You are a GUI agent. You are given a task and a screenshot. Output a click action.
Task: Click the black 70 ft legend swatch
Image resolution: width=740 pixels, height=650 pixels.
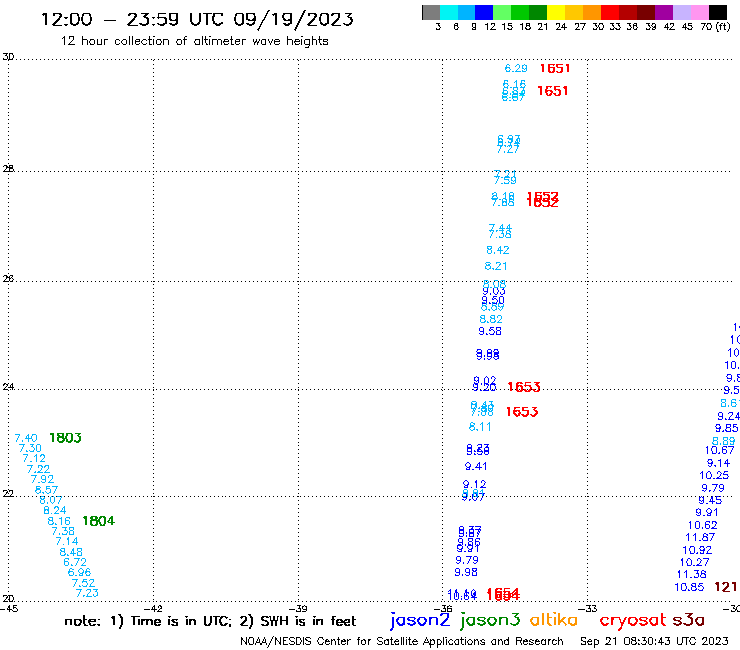718,12
